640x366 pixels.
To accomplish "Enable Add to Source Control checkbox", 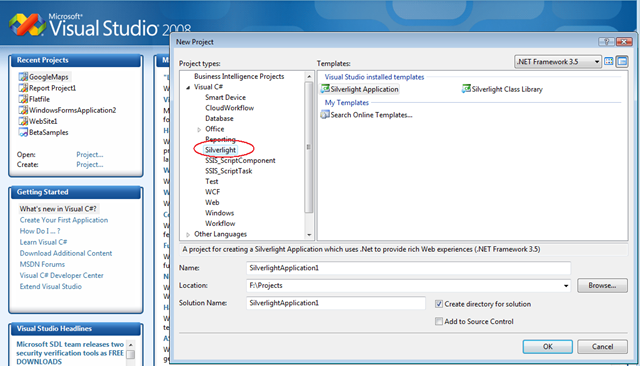I will pos(439,322).
